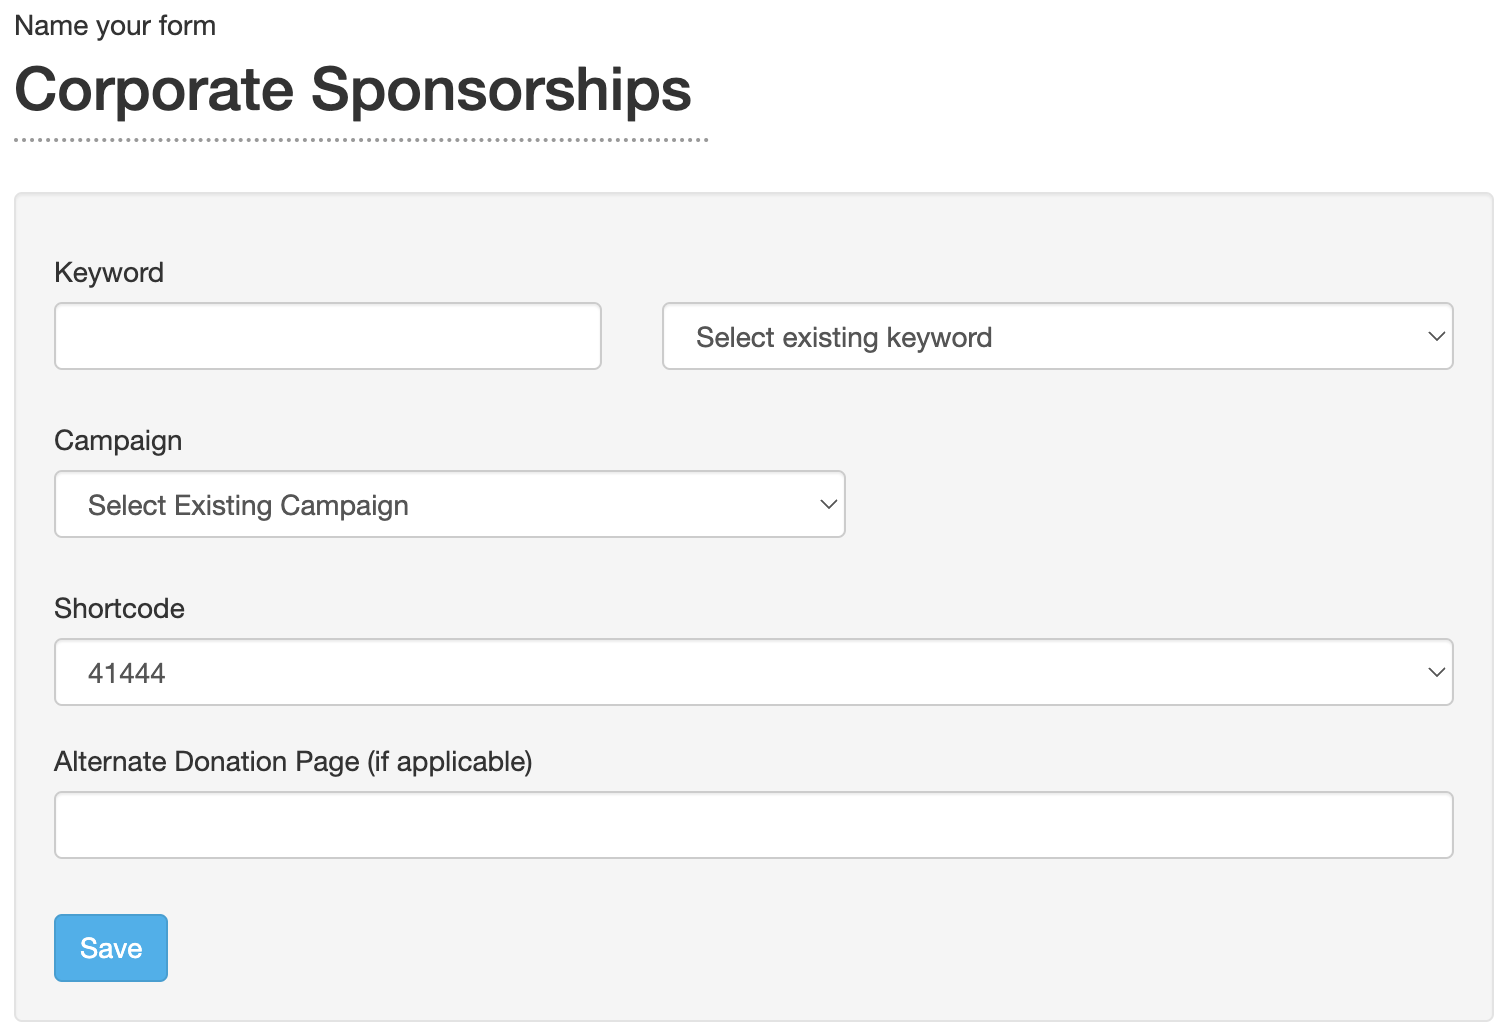Viewport: 1502px width, 1026px height.
Task: Click the dotted underline below the form name
Action: pos(360,140)
